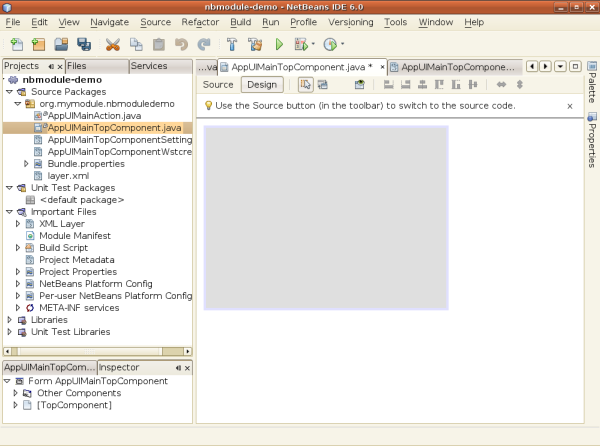Open the Refactor menu
Screen dimensions: 600x446
pyautogui.click(x=200, y=22)
